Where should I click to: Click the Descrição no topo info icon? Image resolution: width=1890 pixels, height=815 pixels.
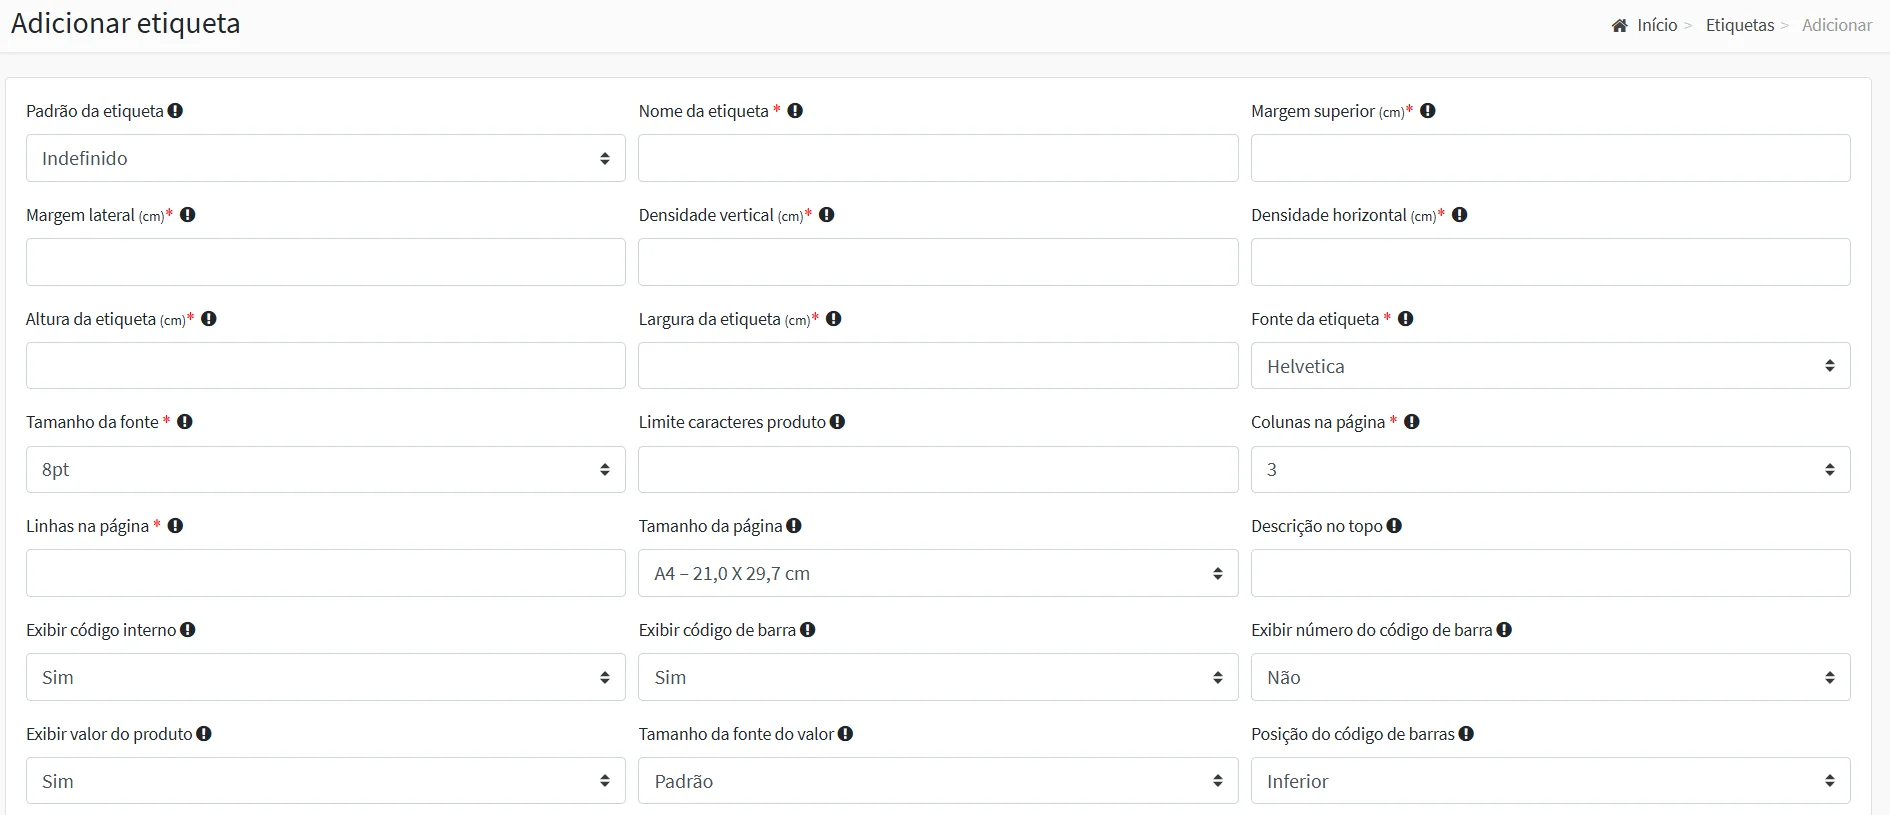[1395, 526]
